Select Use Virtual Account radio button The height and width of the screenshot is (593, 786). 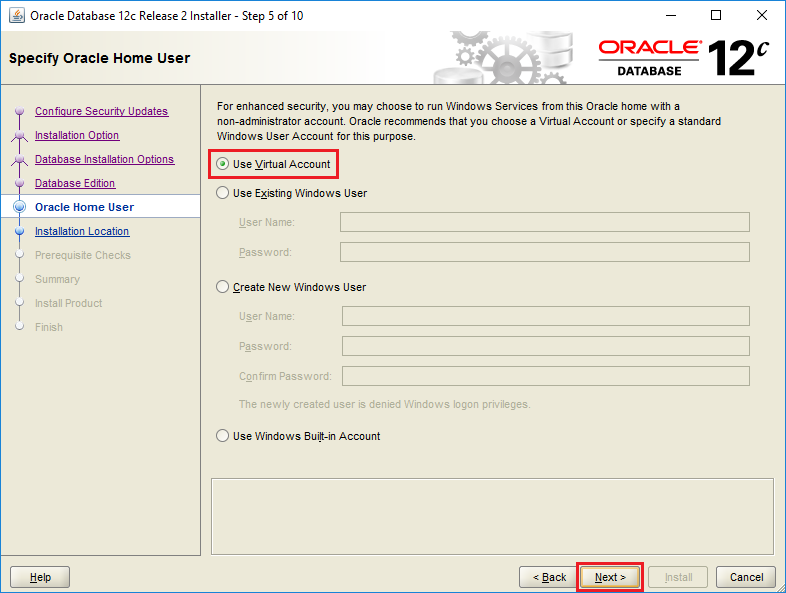pos(222,164)
